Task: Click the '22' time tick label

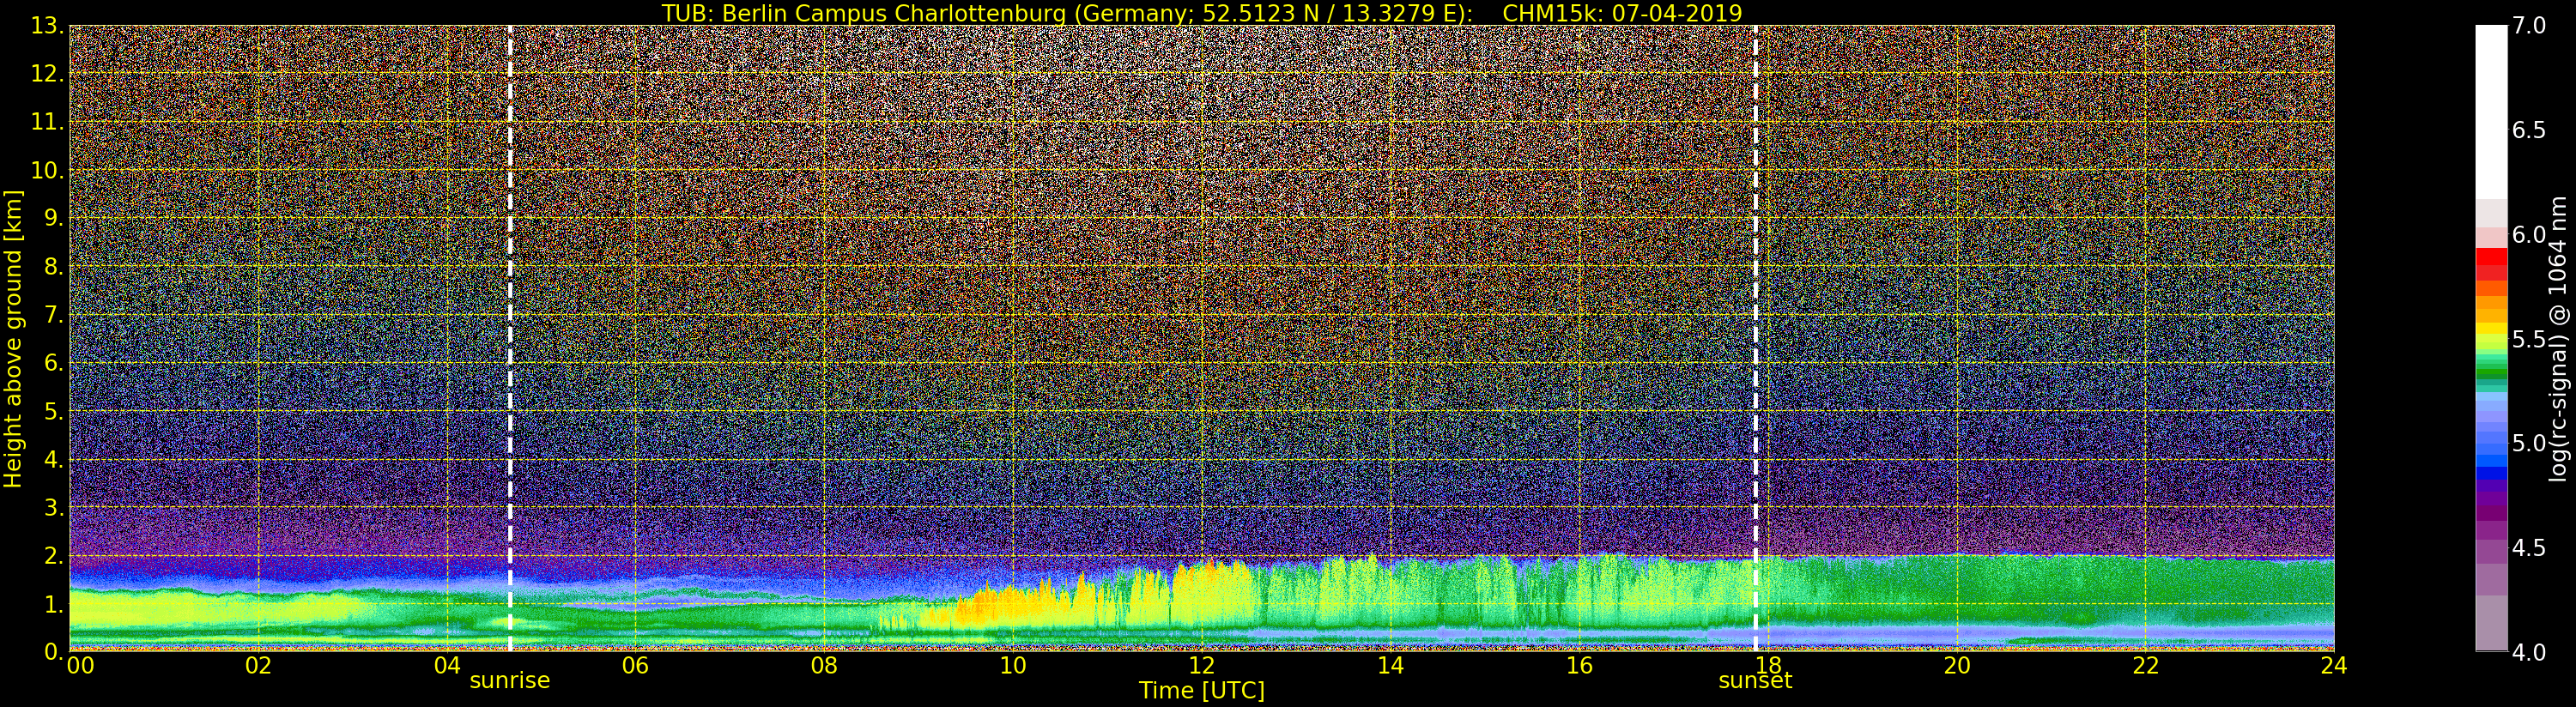Action: (x=2146, y=666)
